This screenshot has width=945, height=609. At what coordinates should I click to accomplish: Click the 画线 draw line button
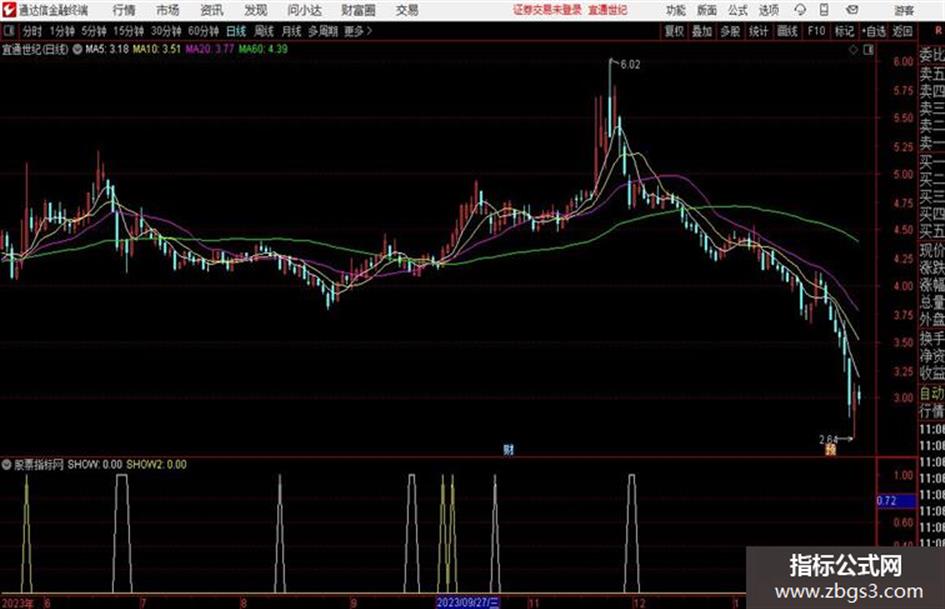click(787, 31)
